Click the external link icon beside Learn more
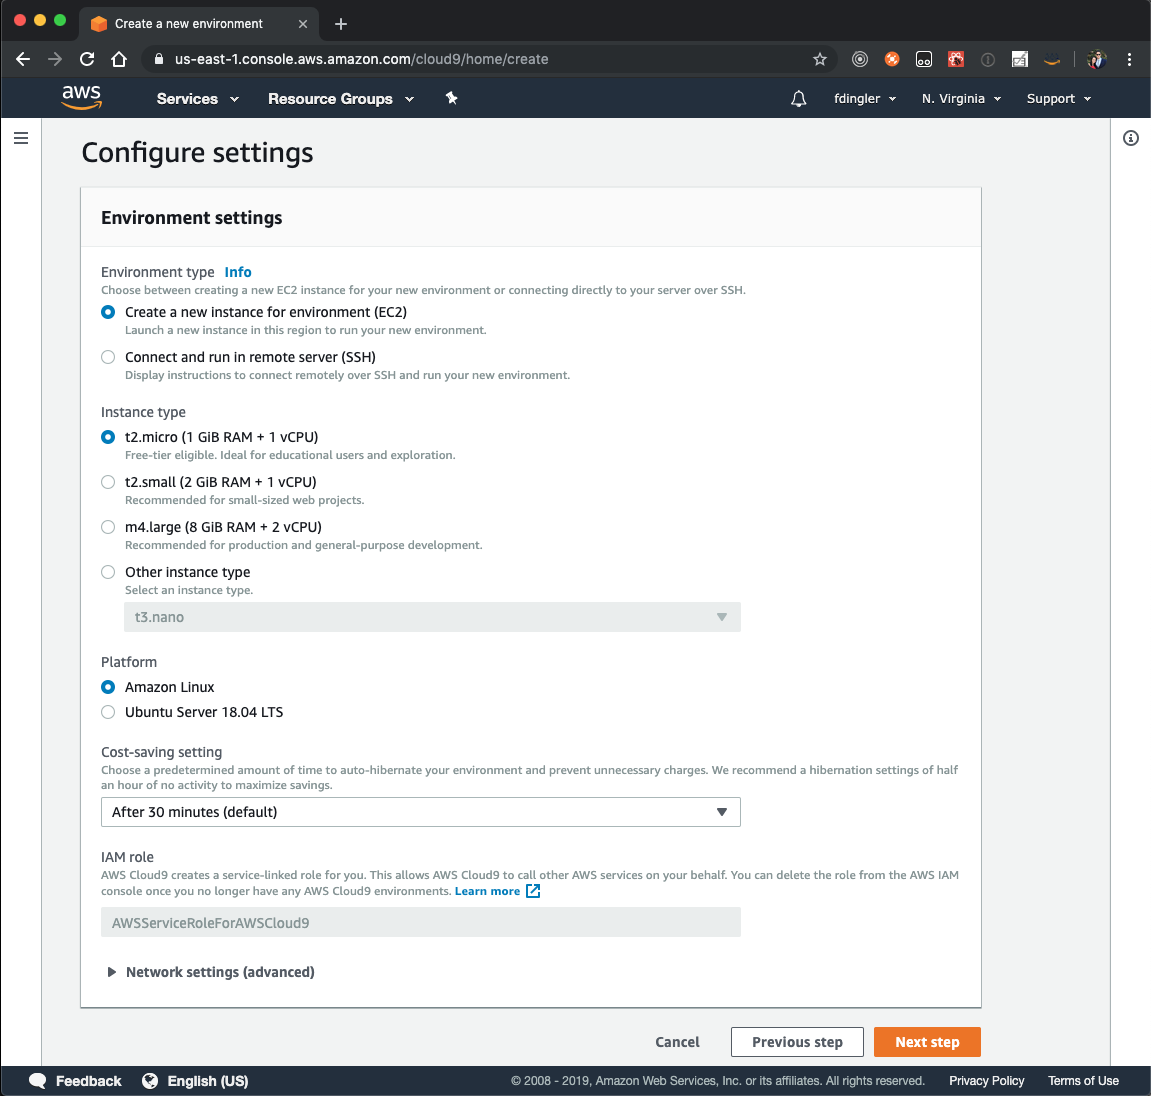The width and height of the screenshot is (1151, 1096). tap(533, 891)
